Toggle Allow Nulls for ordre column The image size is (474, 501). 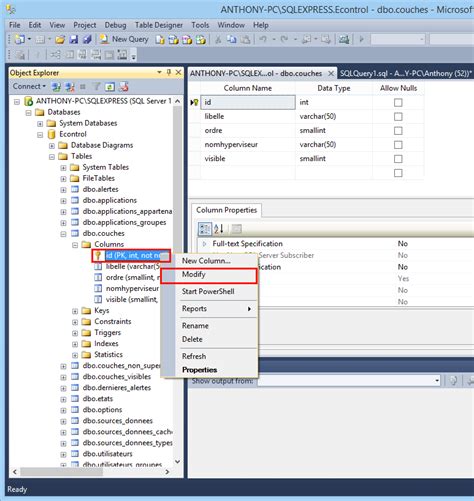click(x=398, y=131)
